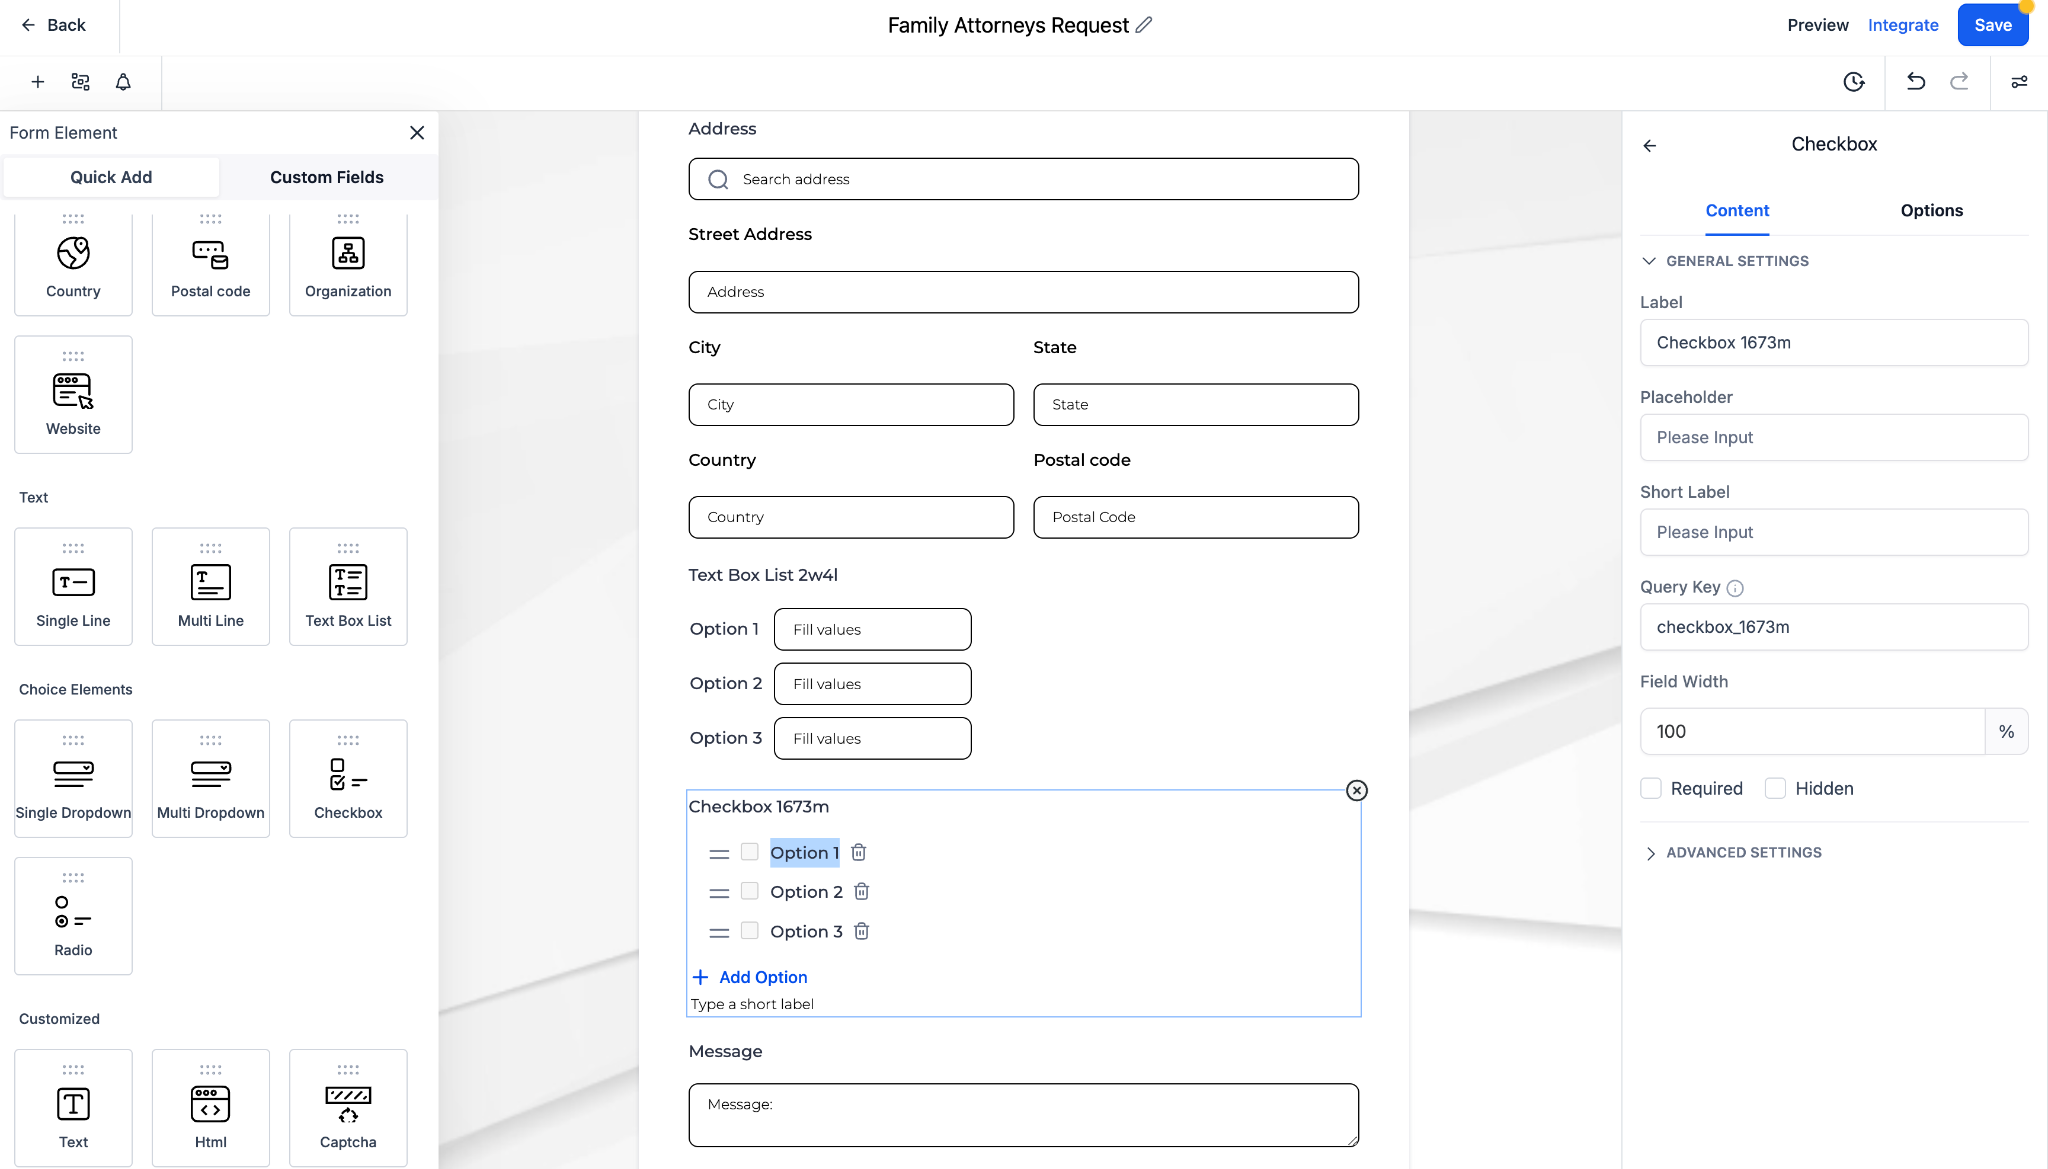Add the Captcha element

pos(348,1108)
